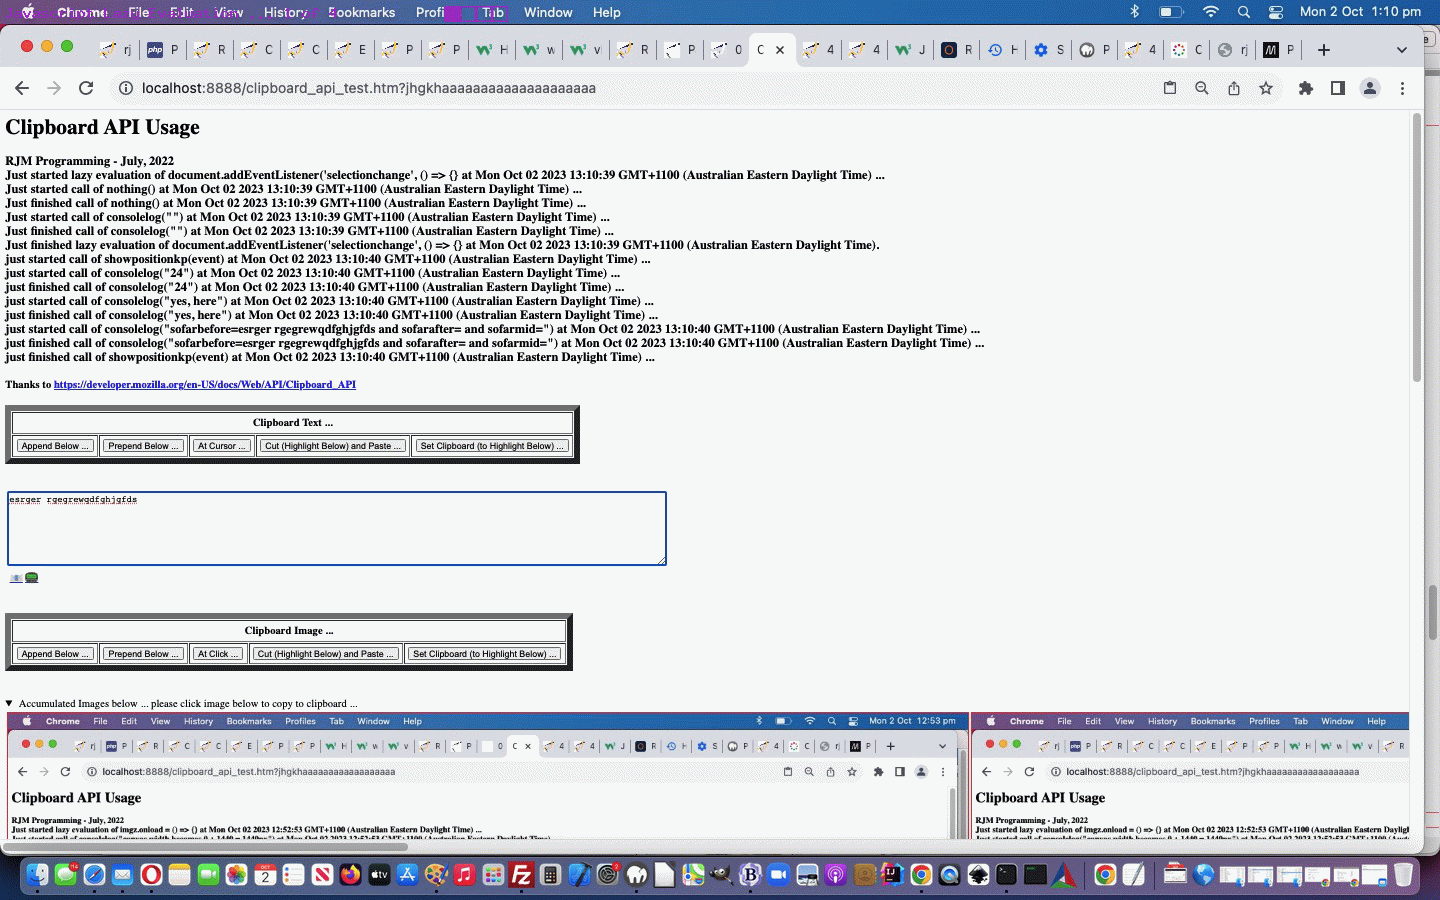Image resolution: width=1440 pixels, height=900 pixels.
Task: Click inside the text area containing esrger text
Action: pyautogui.click(x=335, y=528)
